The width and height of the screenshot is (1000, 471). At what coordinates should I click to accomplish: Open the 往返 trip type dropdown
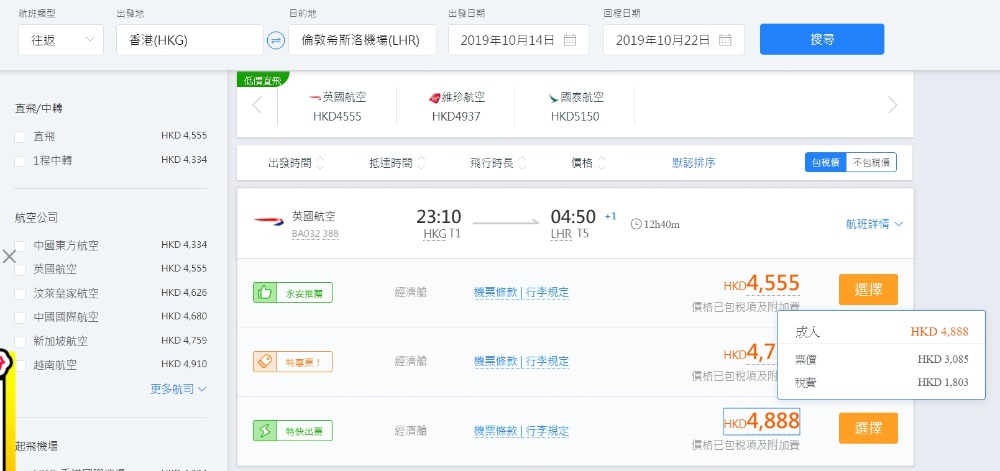click(x=60, y=40)
